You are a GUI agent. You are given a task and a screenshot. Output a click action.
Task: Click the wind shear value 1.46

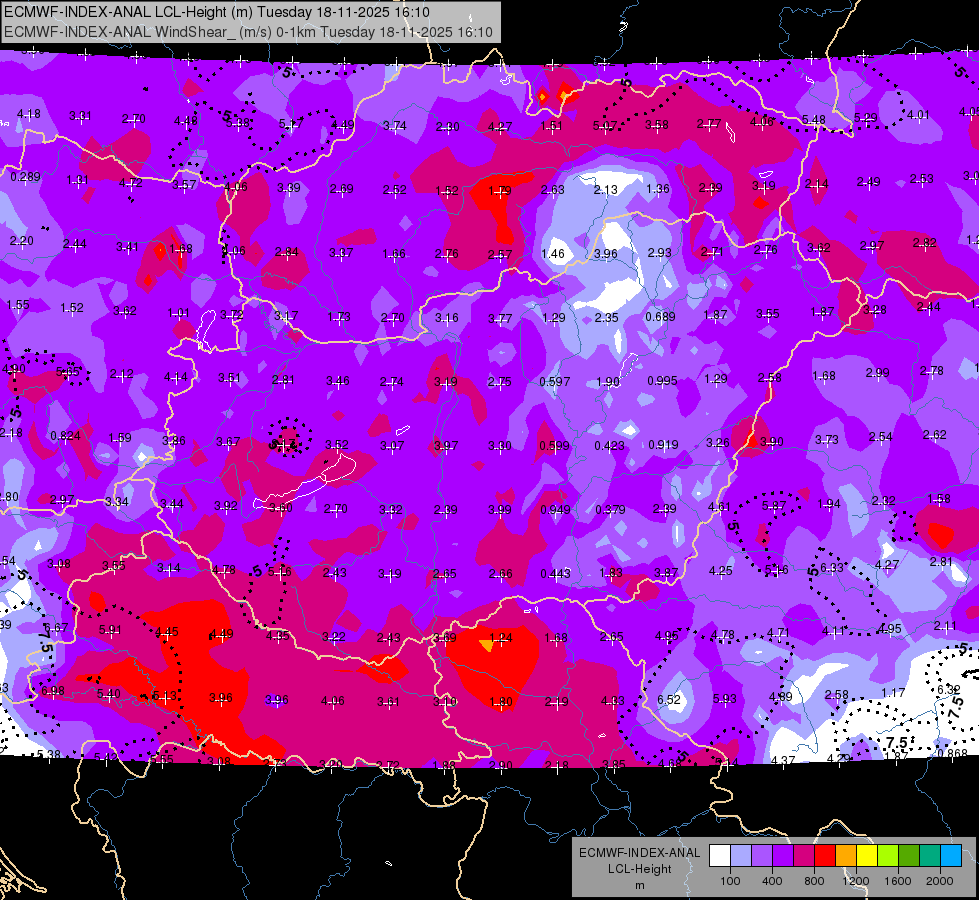[553, 254]
